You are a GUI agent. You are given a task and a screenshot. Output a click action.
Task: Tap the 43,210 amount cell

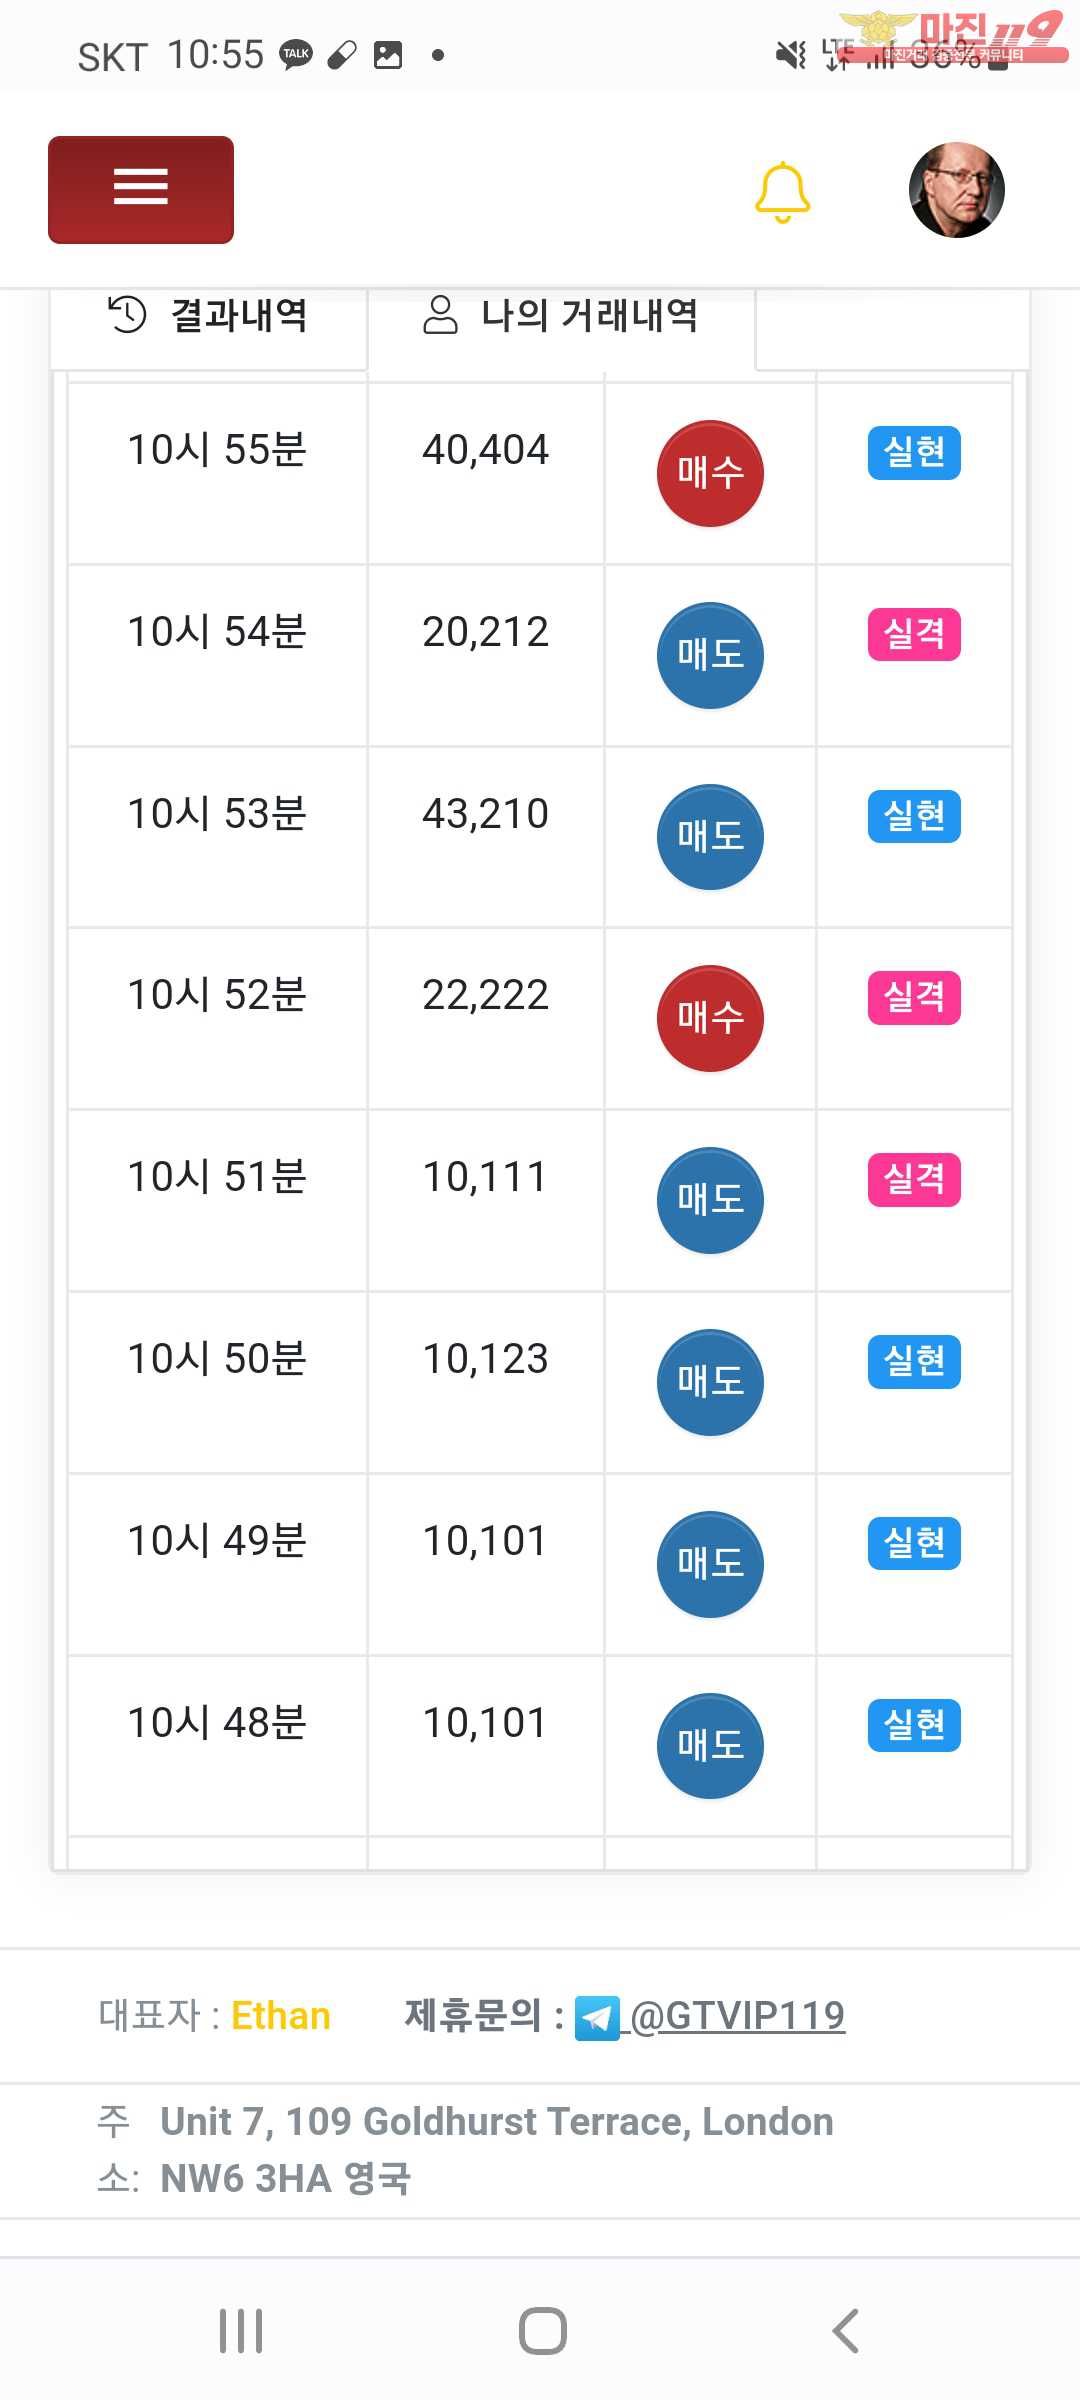pyautogui.click(x=485, y=815)
